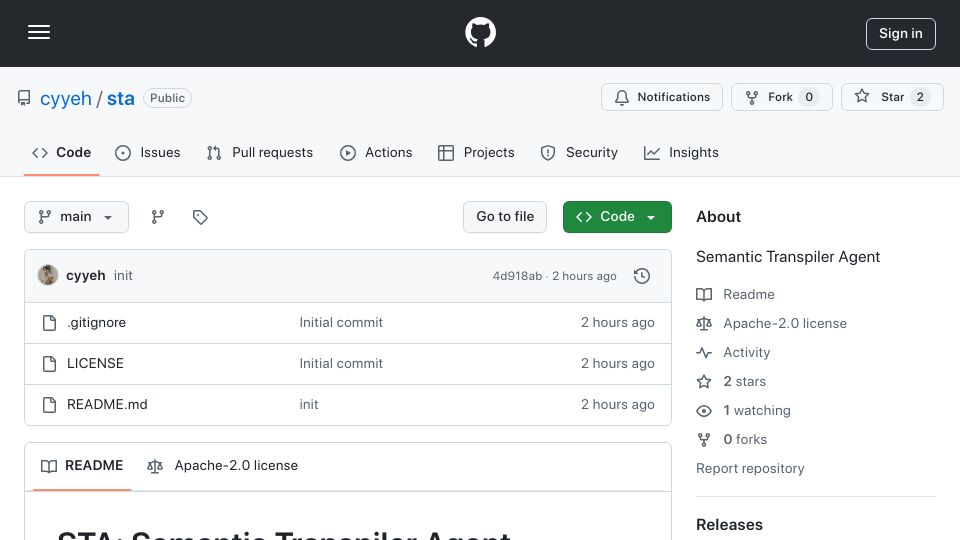The width and height of the screenshot is (960, 540).
Task: Select the README tab in file viewer
Action: click(82, 466)
